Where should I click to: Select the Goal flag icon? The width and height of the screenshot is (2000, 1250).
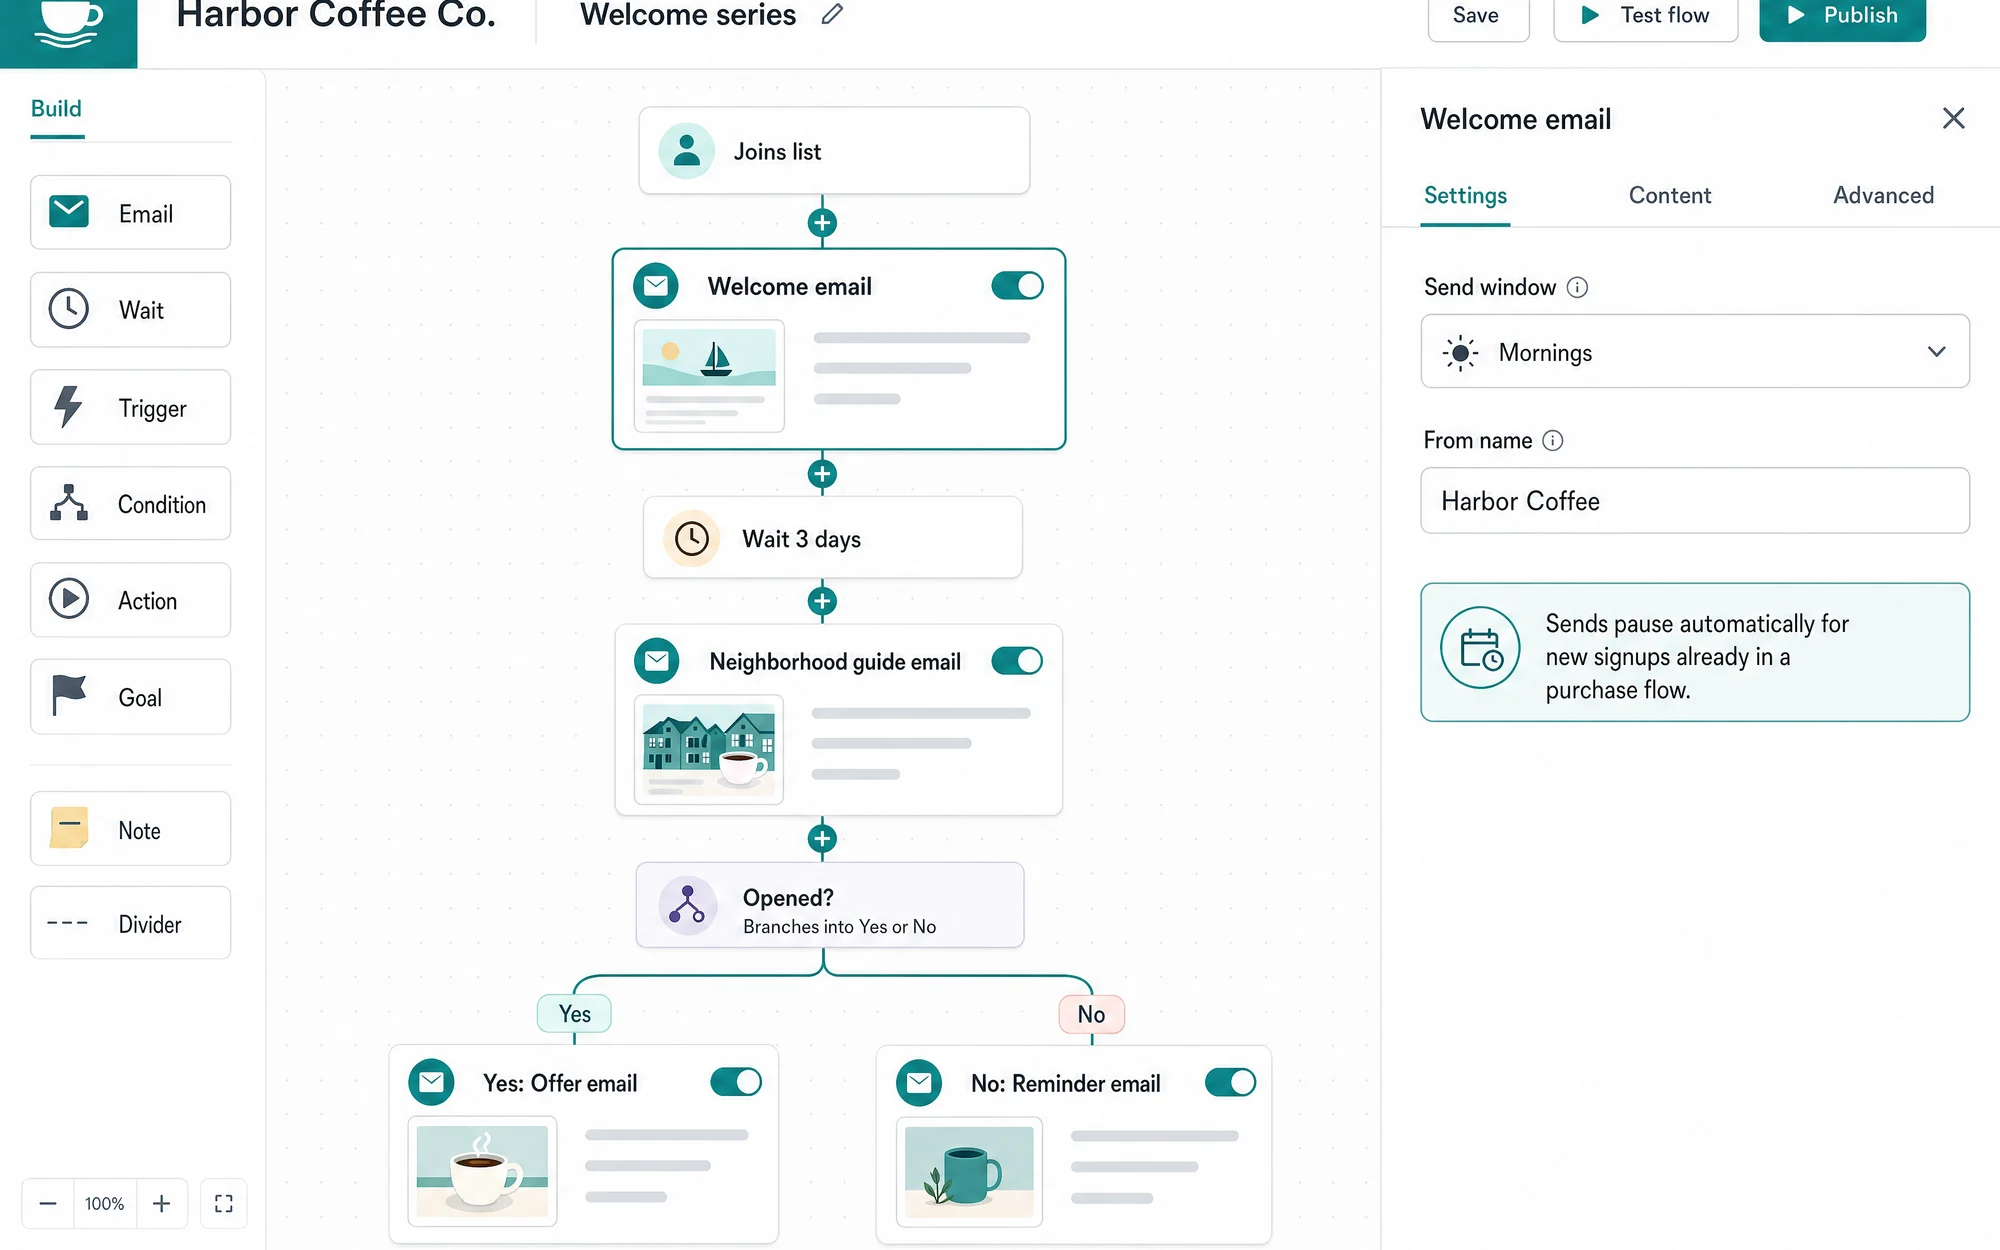69,695
